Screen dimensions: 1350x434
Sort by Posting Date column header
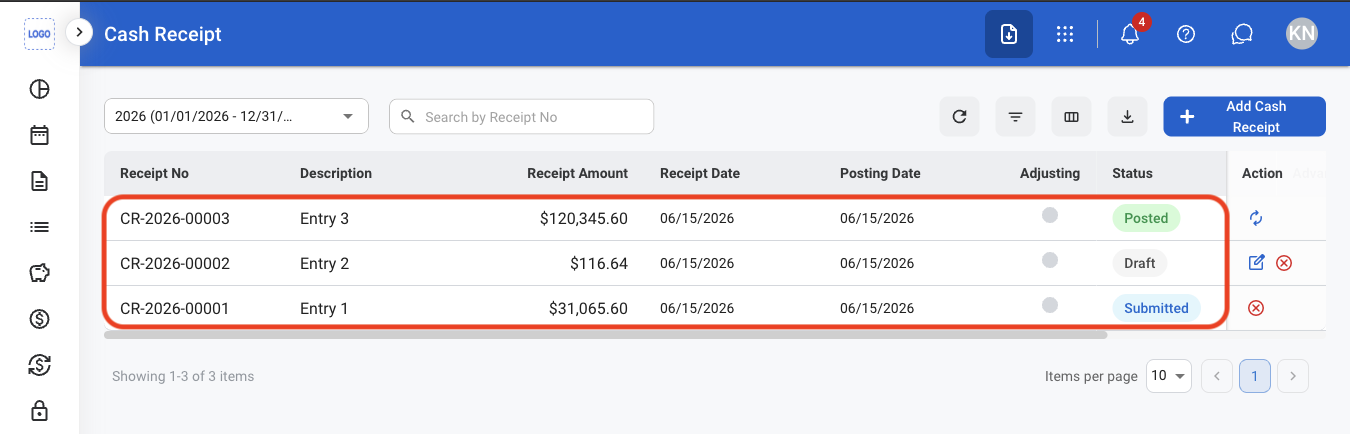coord(880,173)
